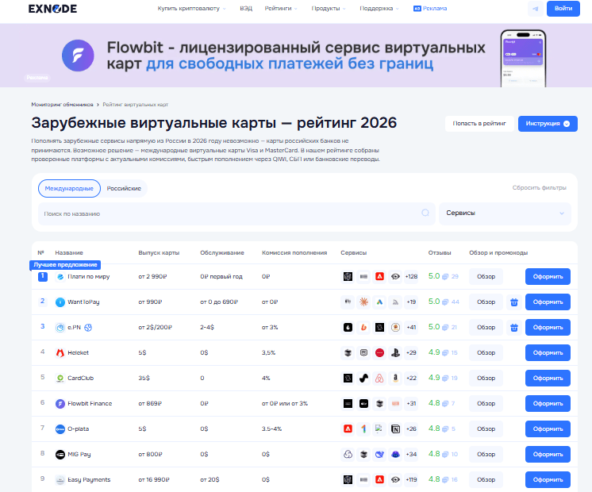Click the CardClub logo icon
592x492 pixels.
60,378
